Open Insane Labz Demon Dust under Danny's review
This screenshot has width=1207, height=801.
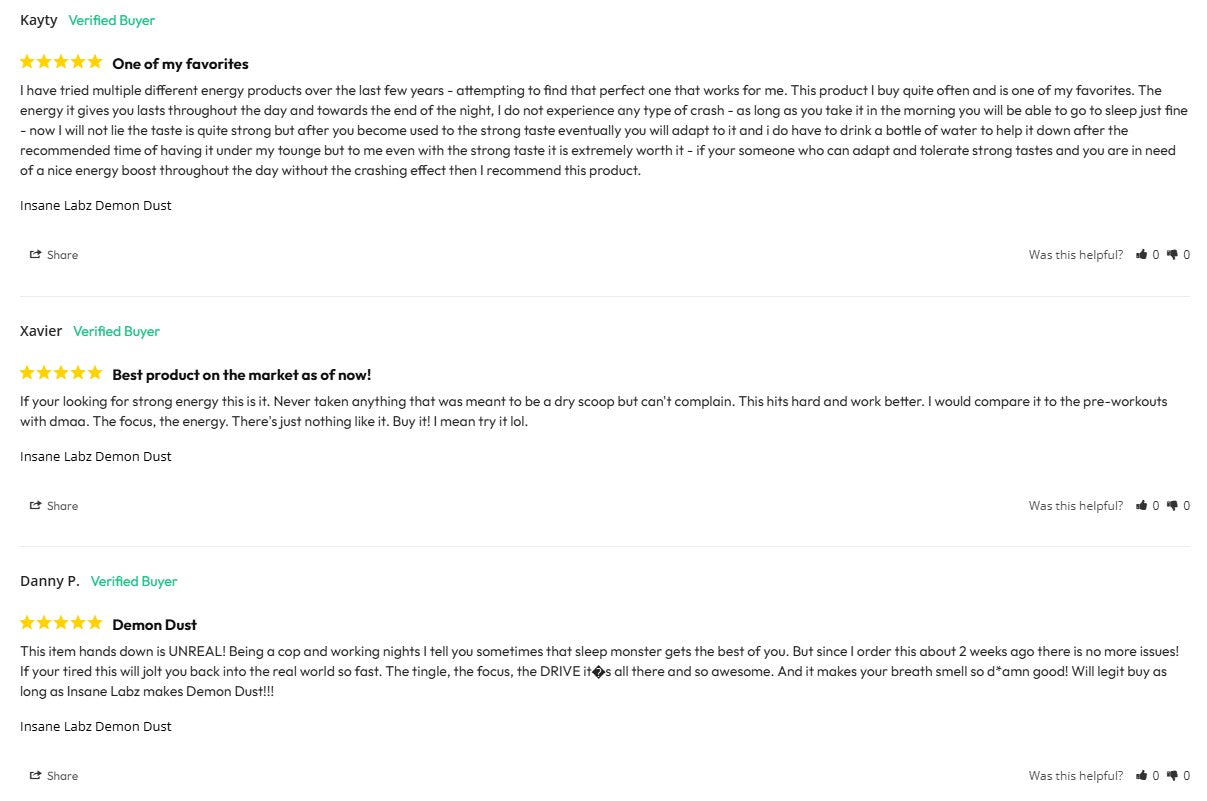point(96,726)
